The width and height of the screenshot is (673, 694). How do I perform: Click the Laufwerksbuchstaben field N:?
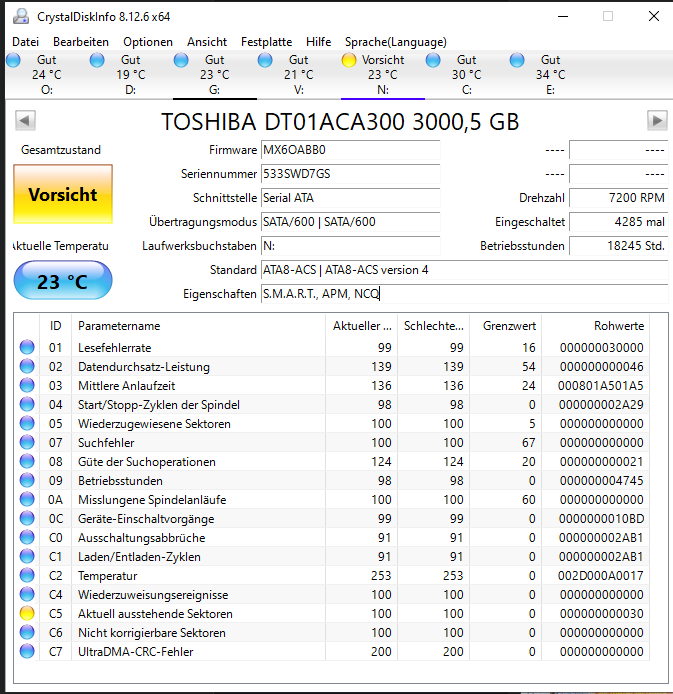(x=350, y=246)
